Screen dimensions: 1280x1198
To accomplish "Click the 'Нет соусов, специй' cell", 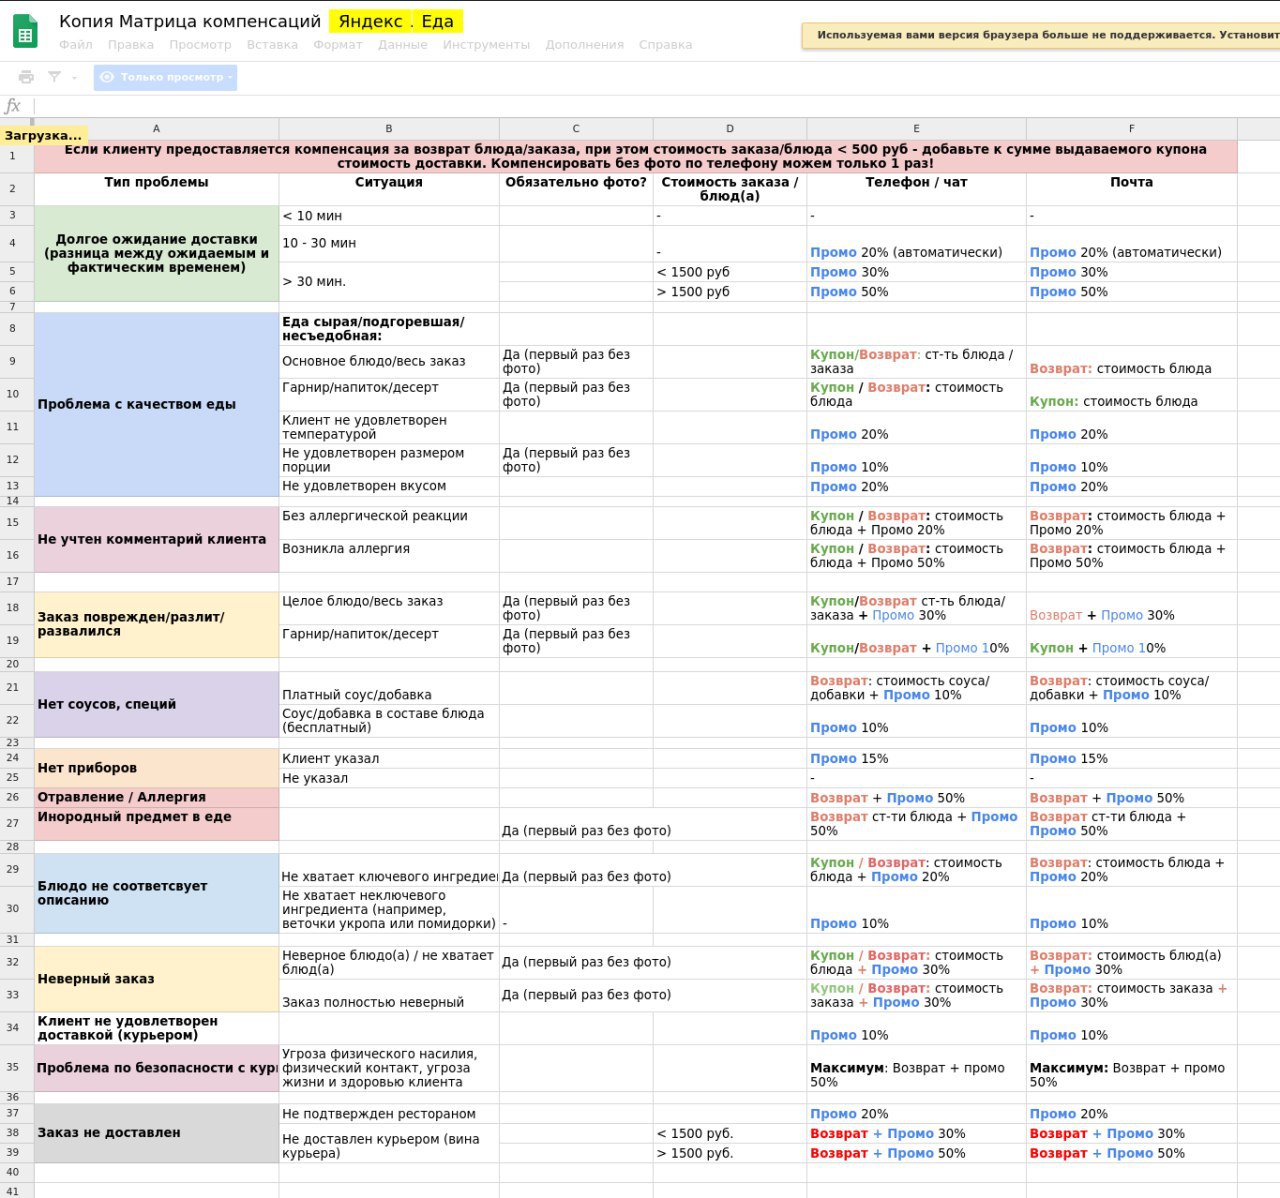I will pyautogui.click(x=156, y=704).
